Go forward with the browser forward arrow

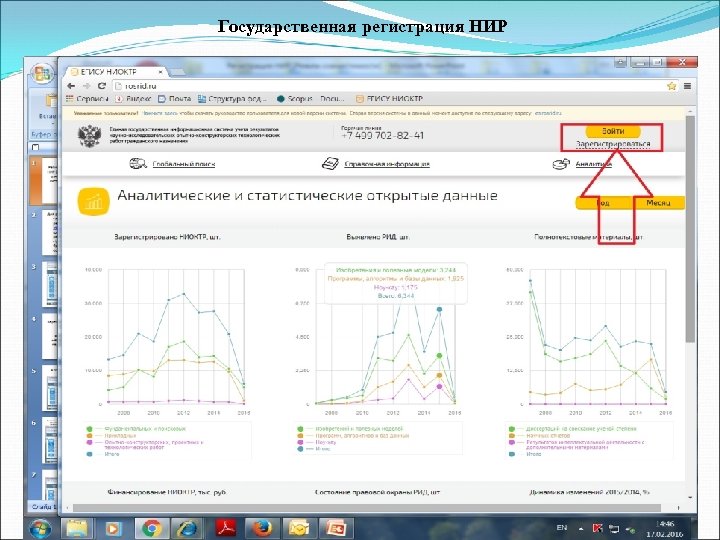tap(86, 86)
